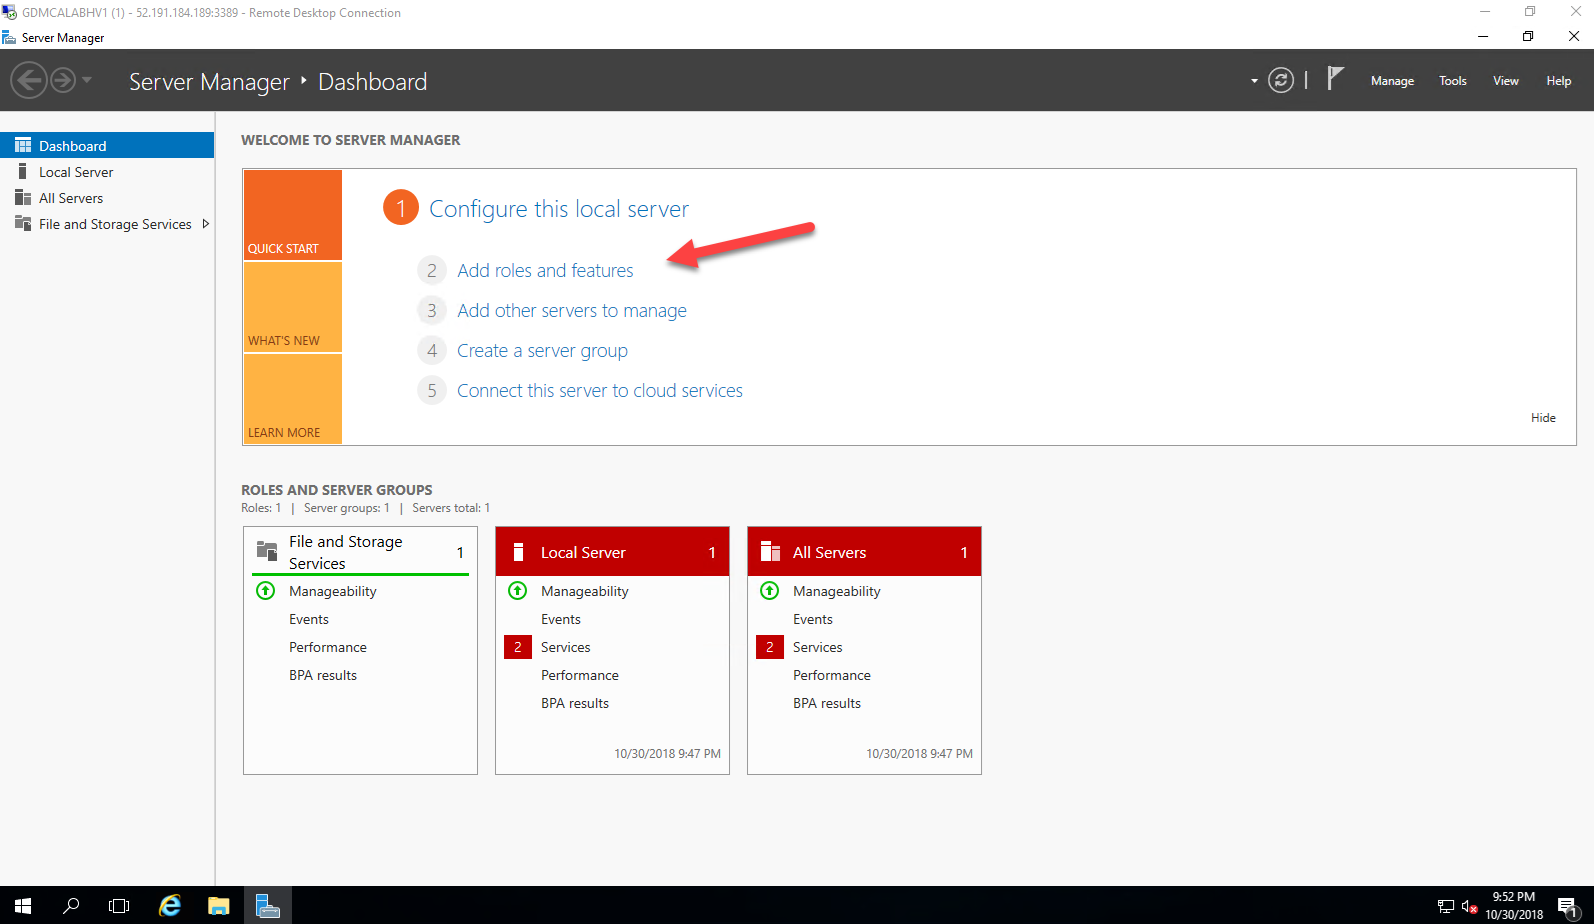Open taskbar Search icon
The height and width of the screenshot is (924, 1594).
click(71, 905)
